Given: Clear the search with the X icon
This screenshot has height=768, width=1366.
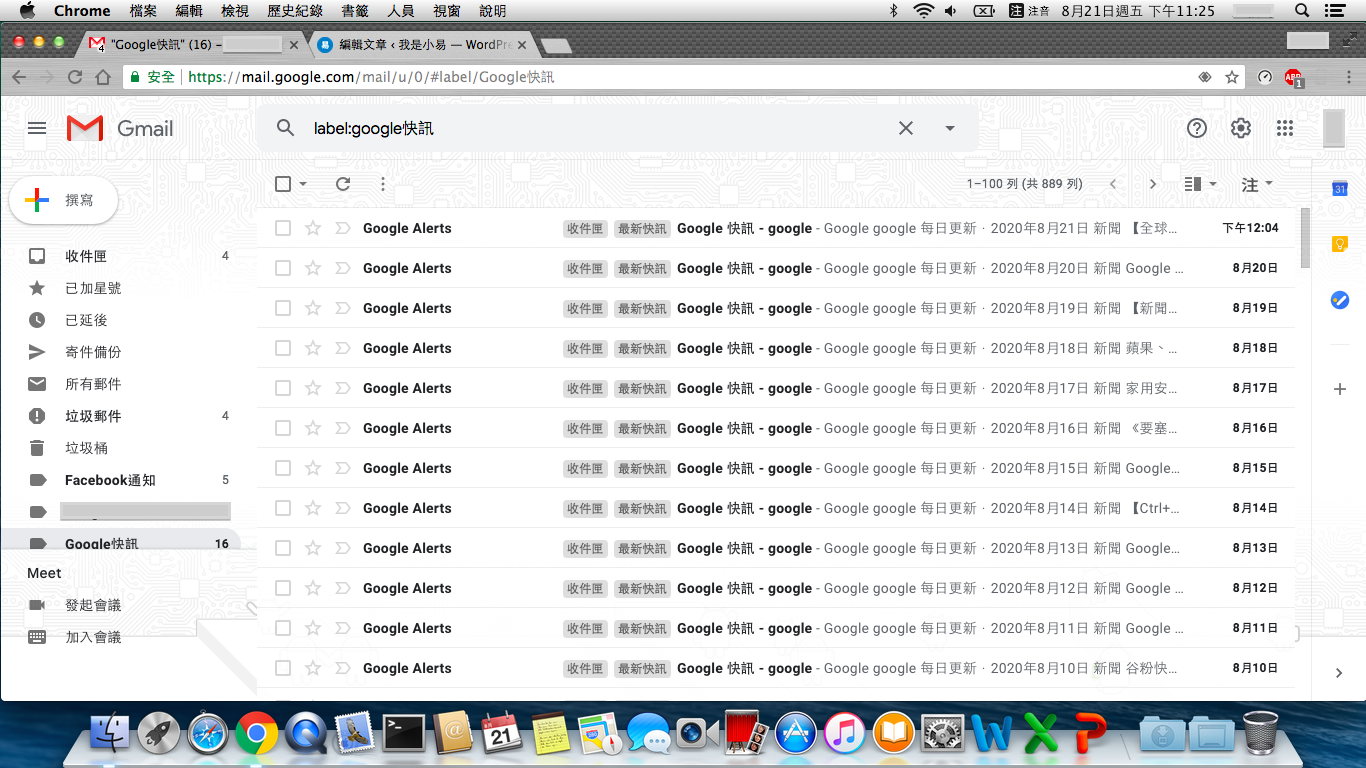Looking at the screenshot, I should point(906,128).
